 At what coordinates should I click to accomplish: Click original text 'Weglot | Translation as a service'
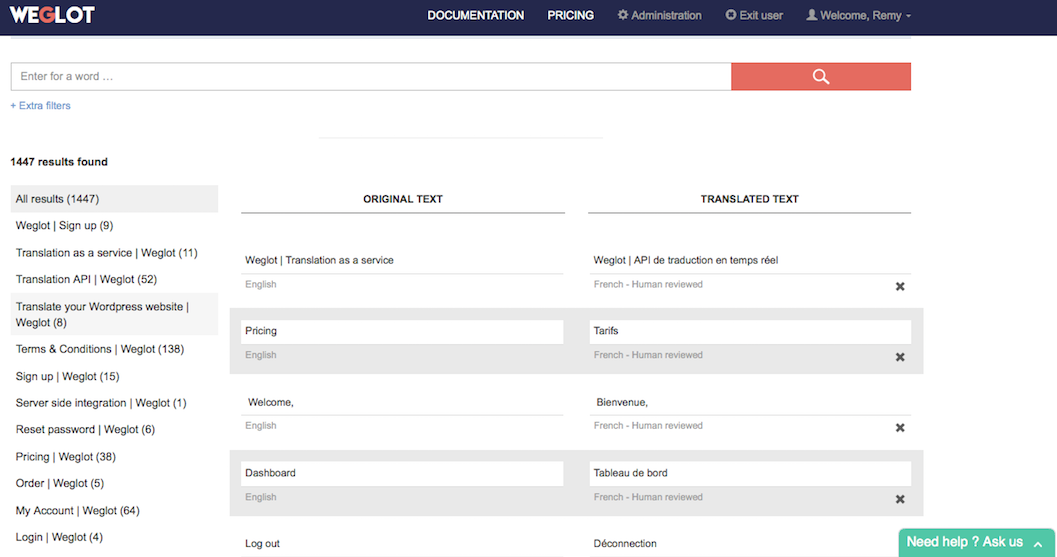pyautogui.click(x=319, y=260)
